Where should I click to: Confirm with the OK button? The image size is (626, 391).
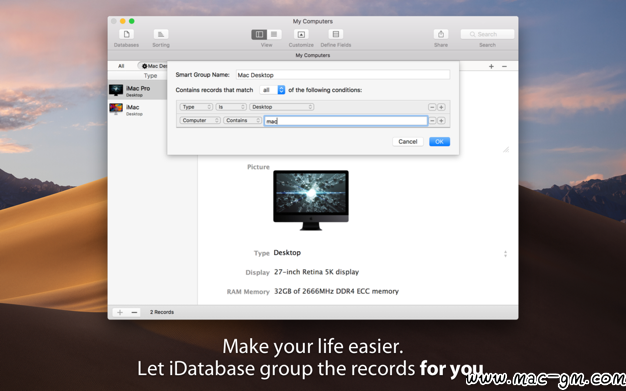pyautogui.click(x=439, y=142)
